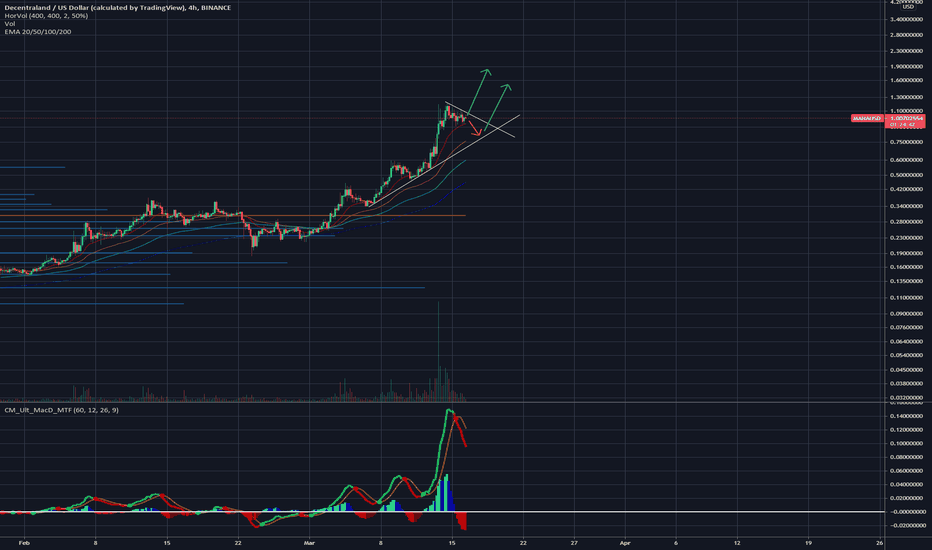
Task: Click the 26 date label on time axis
Action: click(880, 543)
